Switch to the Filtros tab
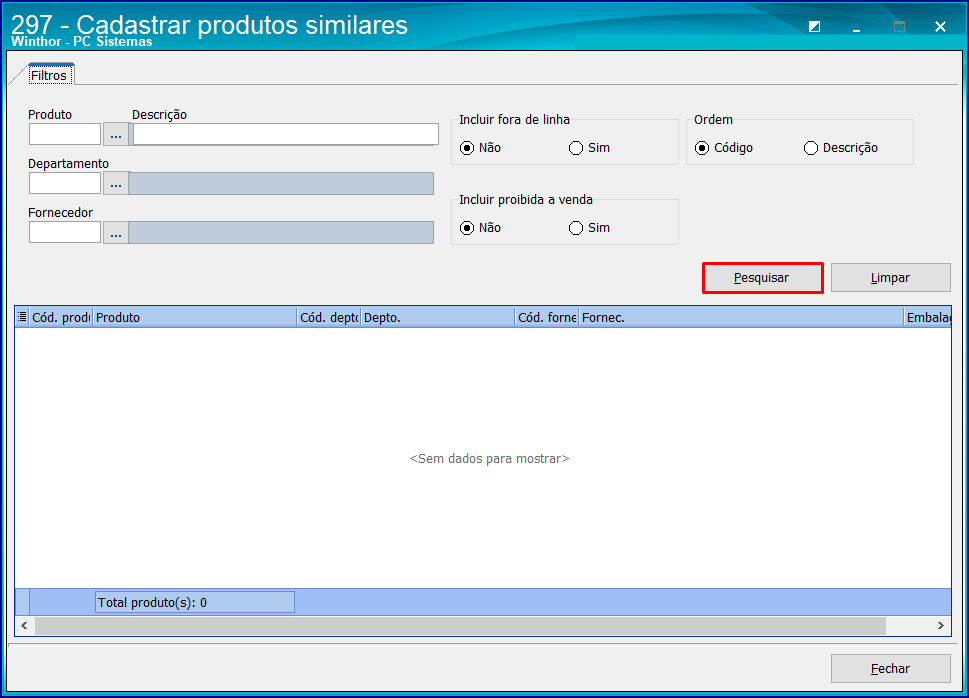This screenshot has width=969, height=698. (49, 75)
